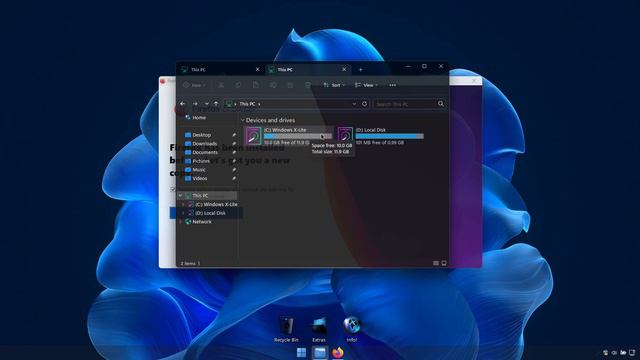The height and width of the screenshot is (360, 640).
Task: Click the (C:) drive space usage bar
Action: point(298,136)
